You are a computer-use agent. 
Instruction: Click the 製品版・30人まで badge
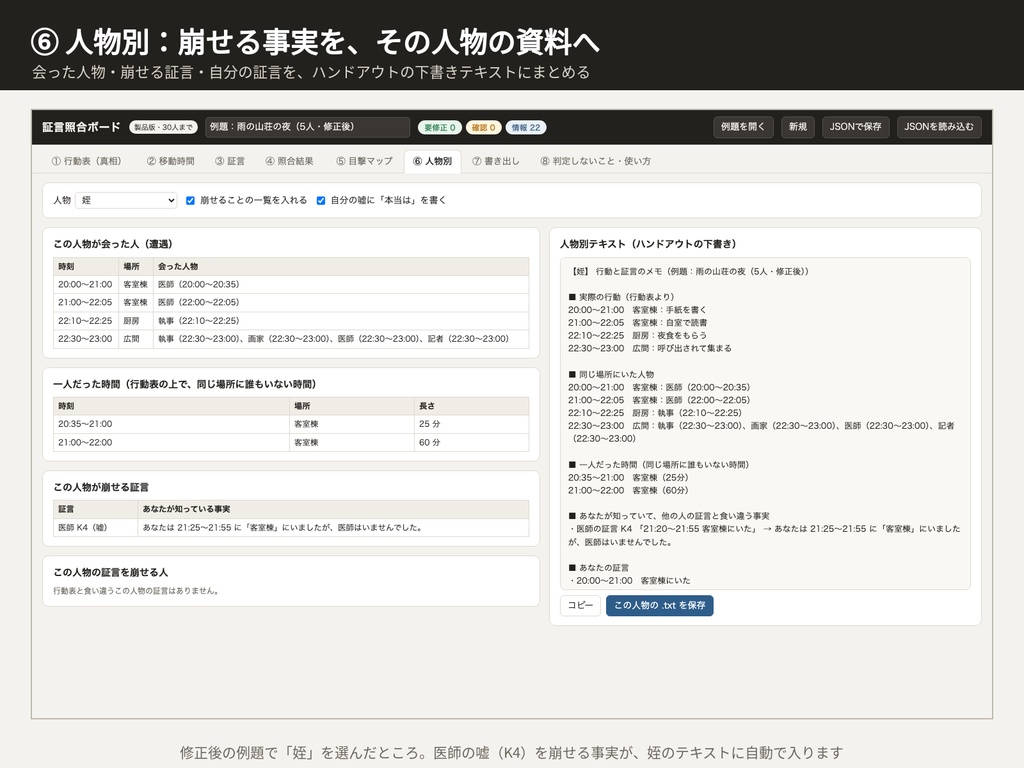tap(163, 127)
